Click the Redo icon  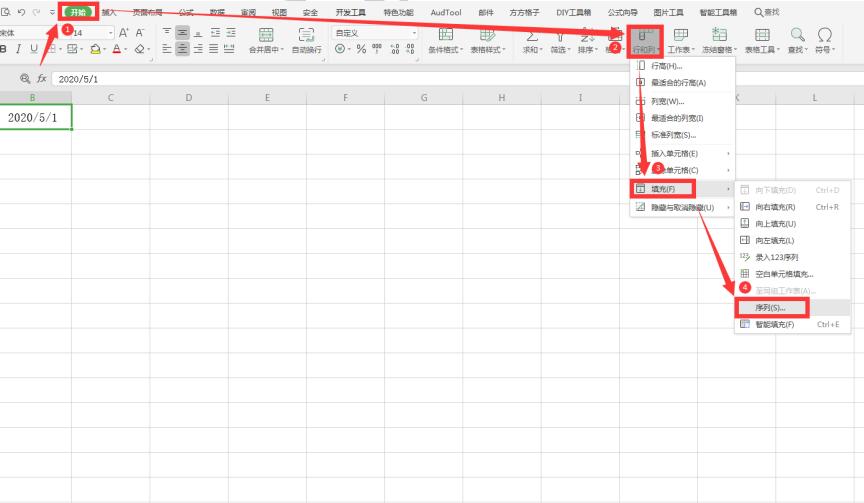click(36, 12)
